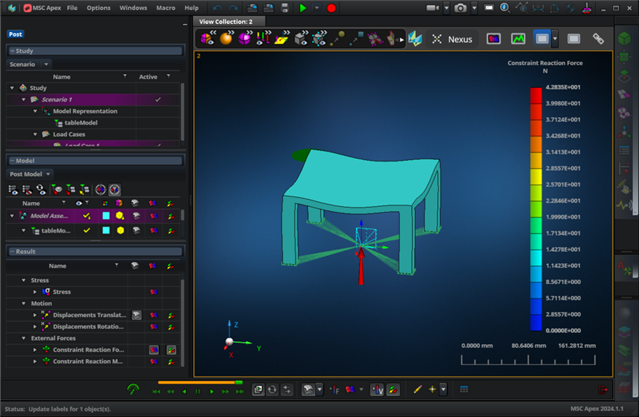
Task: Collapse the Load Cases node
Action: pos(35,134)
